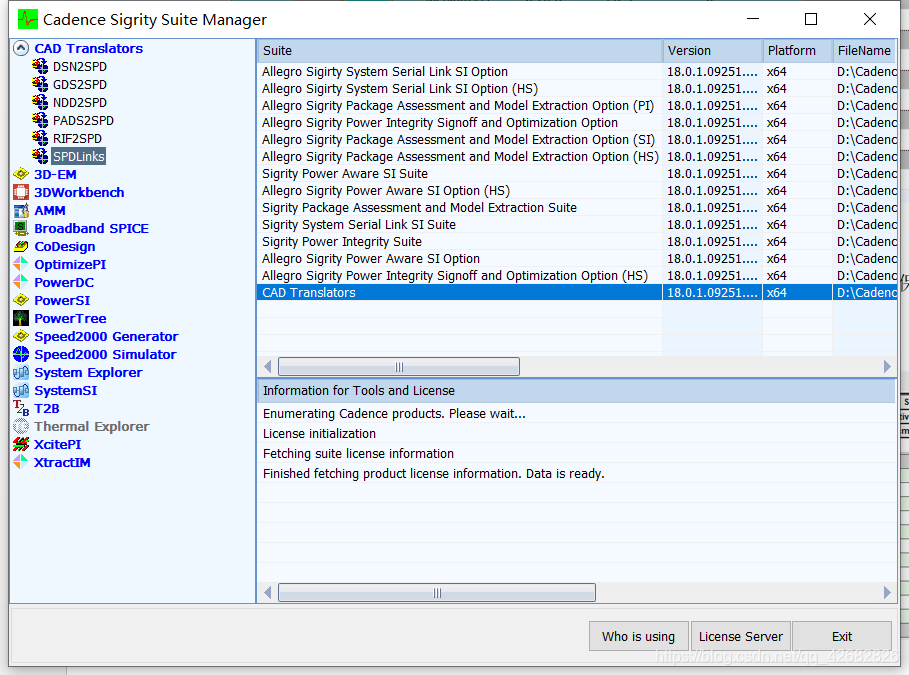The image size is (909, 675).
Task: Click the information panel scroll-right arrow
Action: pyautogui.click(x=887, y=593)
